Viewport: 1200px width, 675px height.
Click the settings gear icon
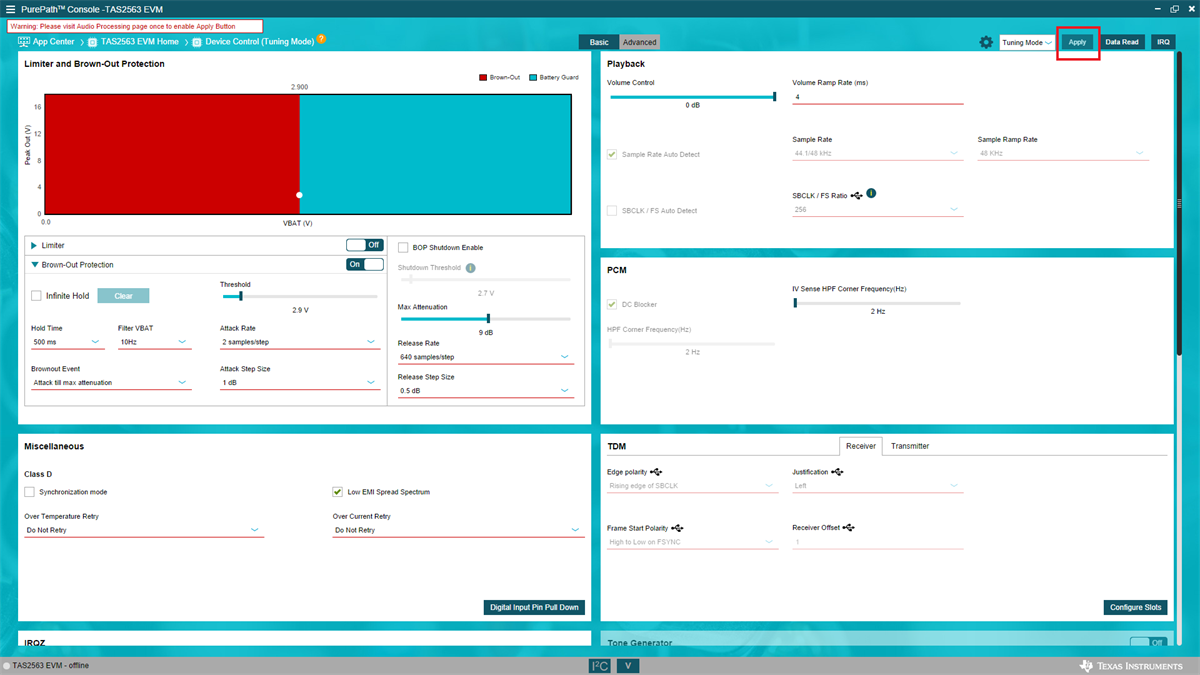tap(986, 42)
